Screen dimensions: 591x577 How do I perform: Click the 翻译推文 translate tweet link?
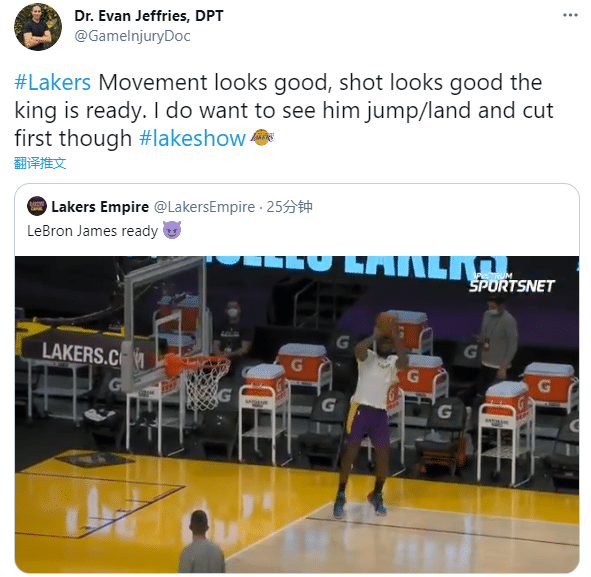click(x=40, y=163)
